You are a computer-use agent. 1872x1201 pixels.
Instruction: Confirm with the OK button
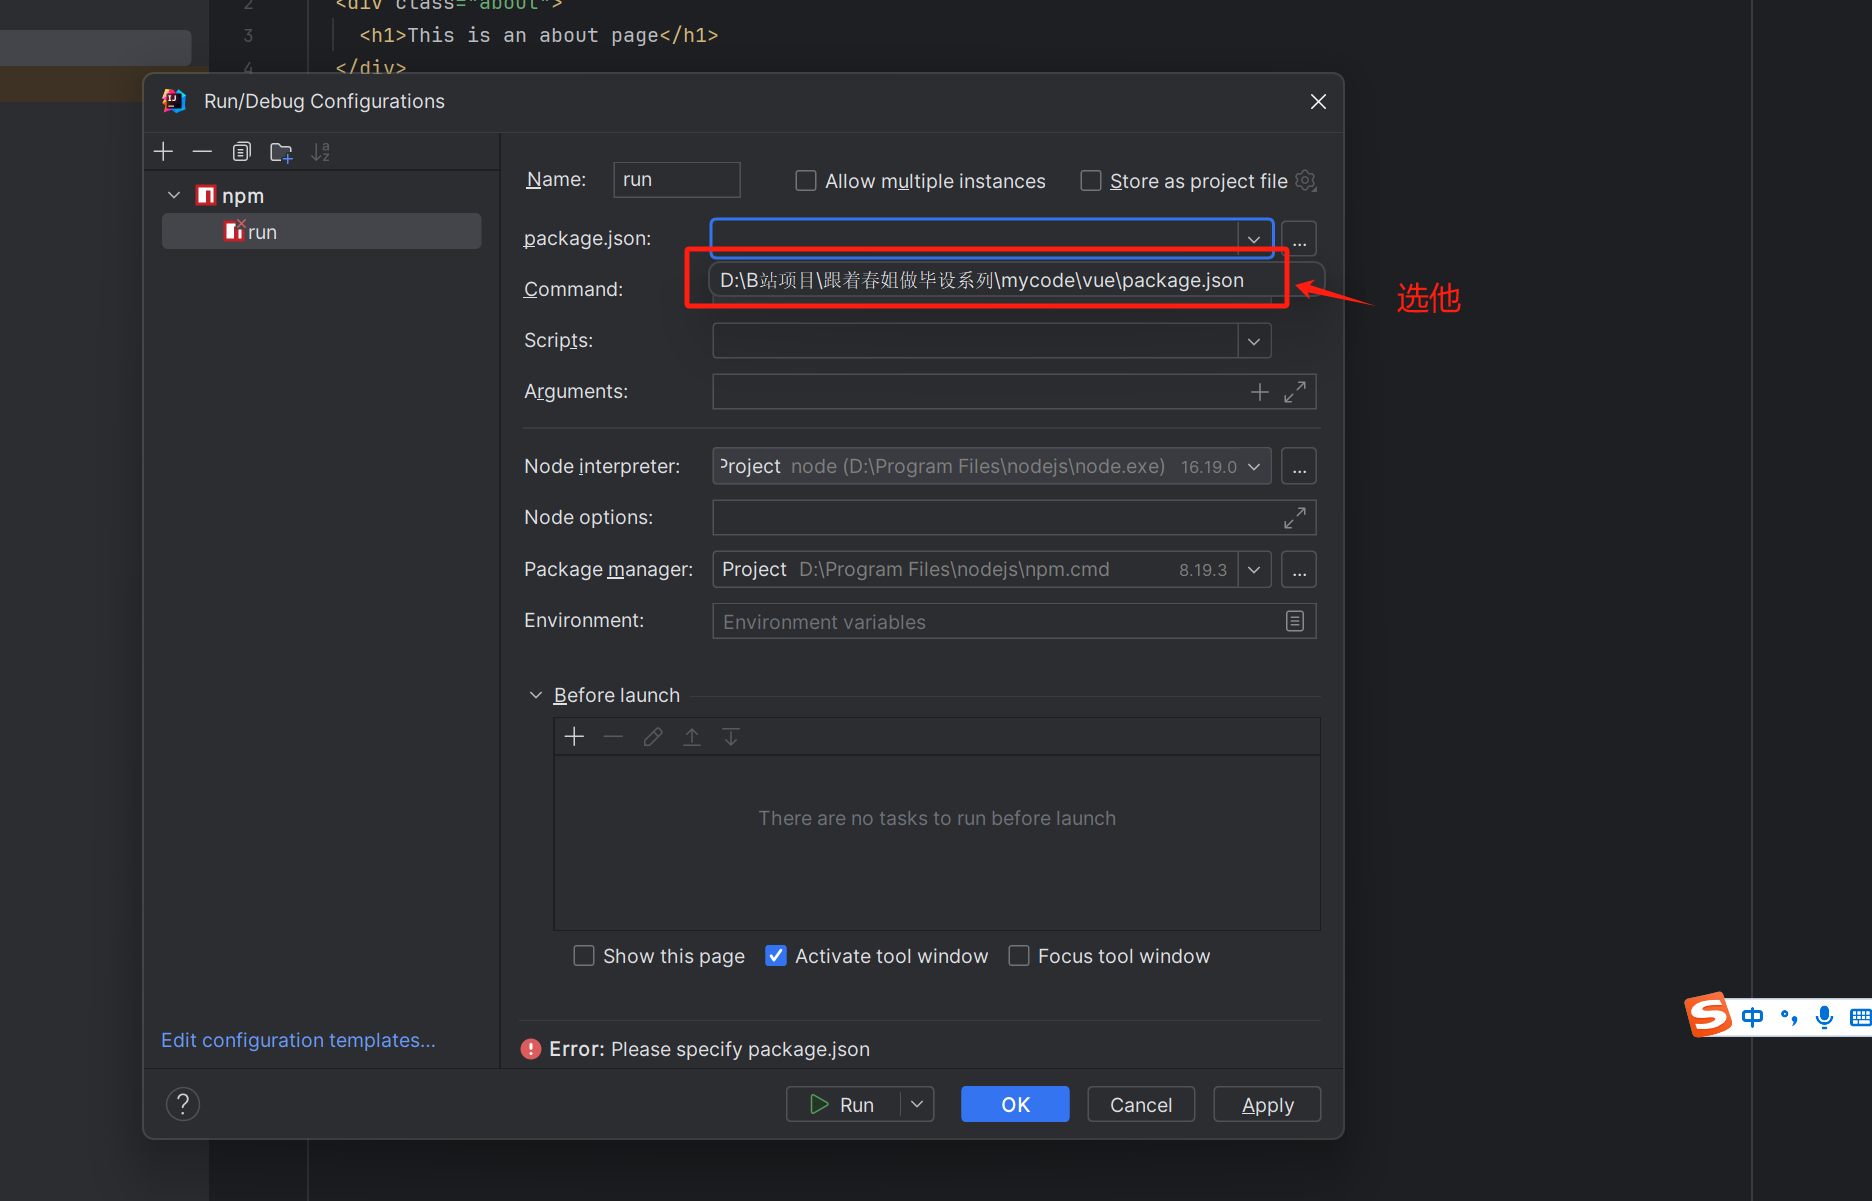click(1015, 1104)
